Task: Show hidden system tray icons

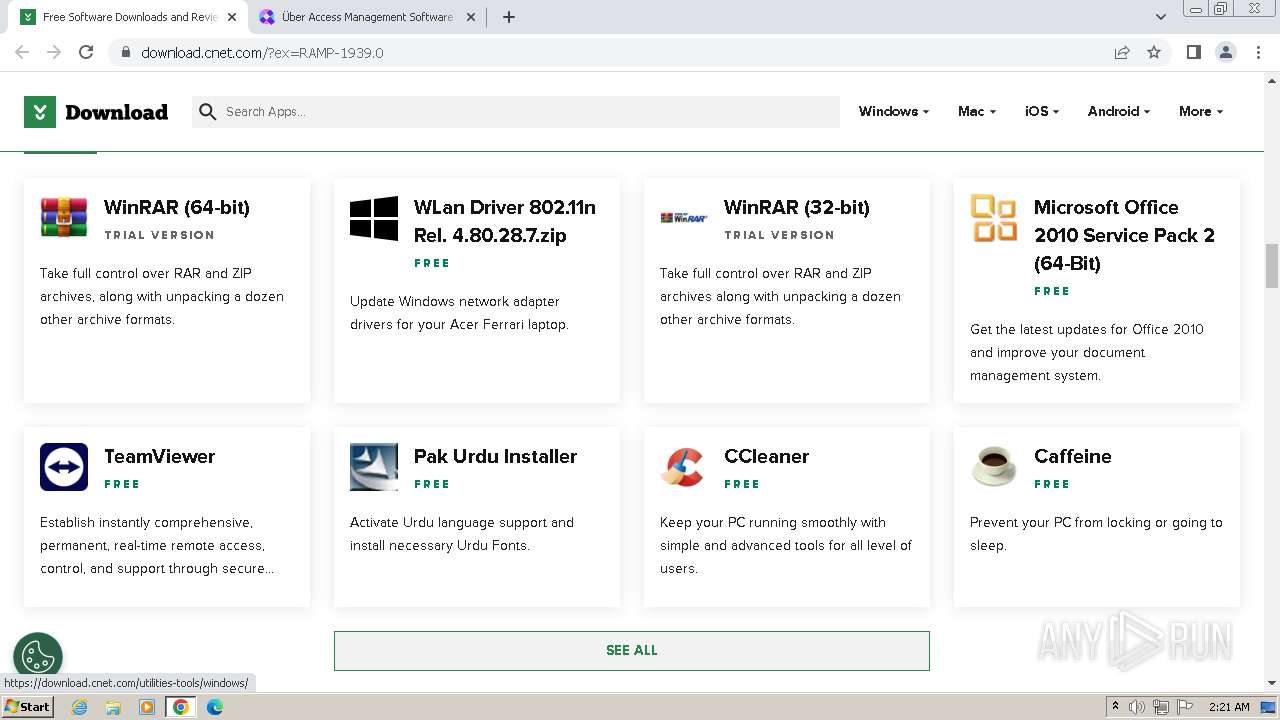Action: click(1116, 707)
